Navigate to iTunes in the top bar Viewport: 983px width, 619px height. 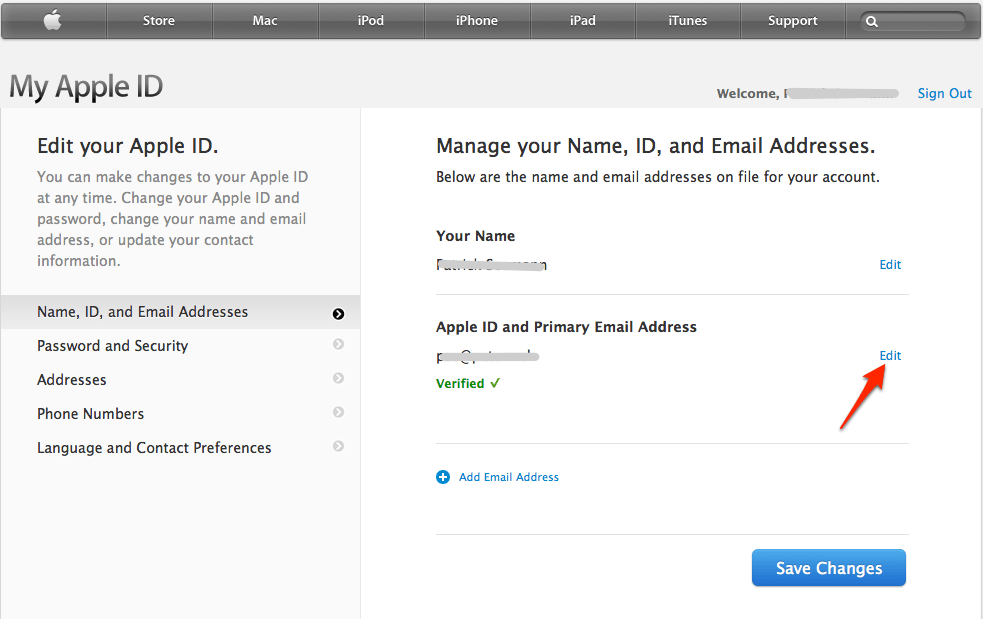(x=687, y=20)
